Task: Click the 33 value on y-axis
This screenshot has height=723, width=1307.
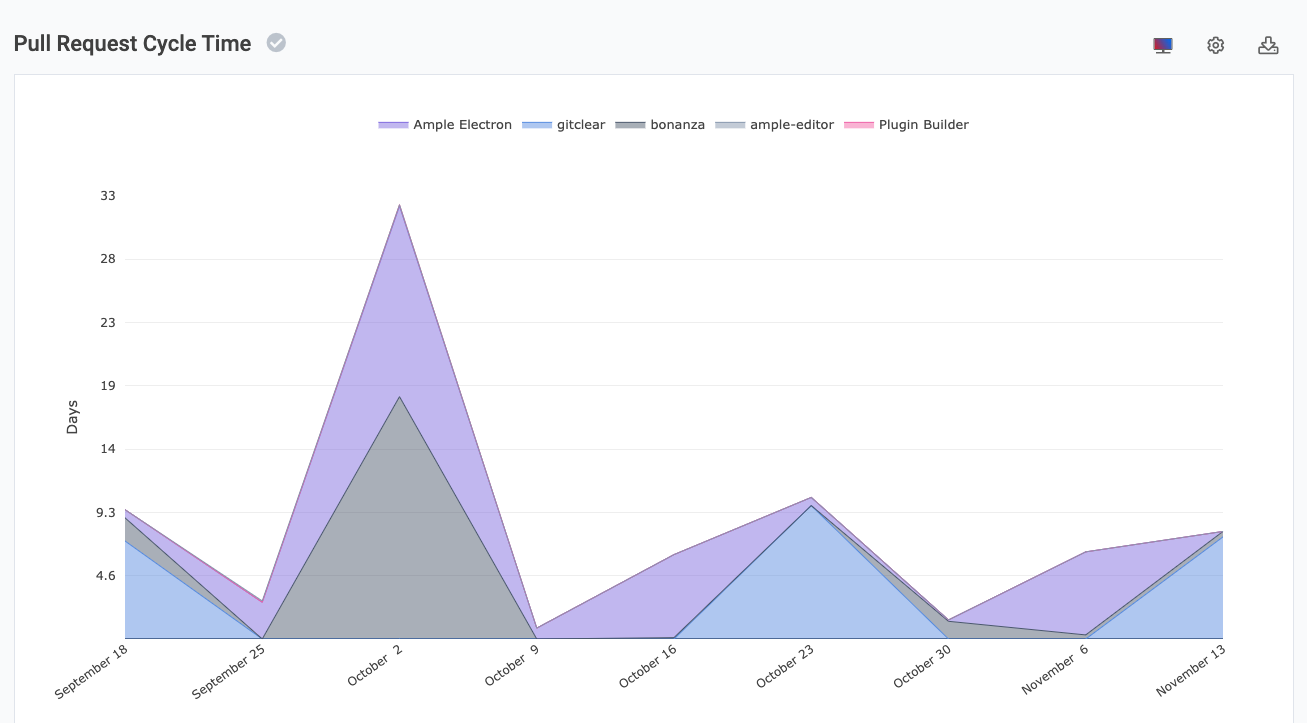Action: point(108,196)
